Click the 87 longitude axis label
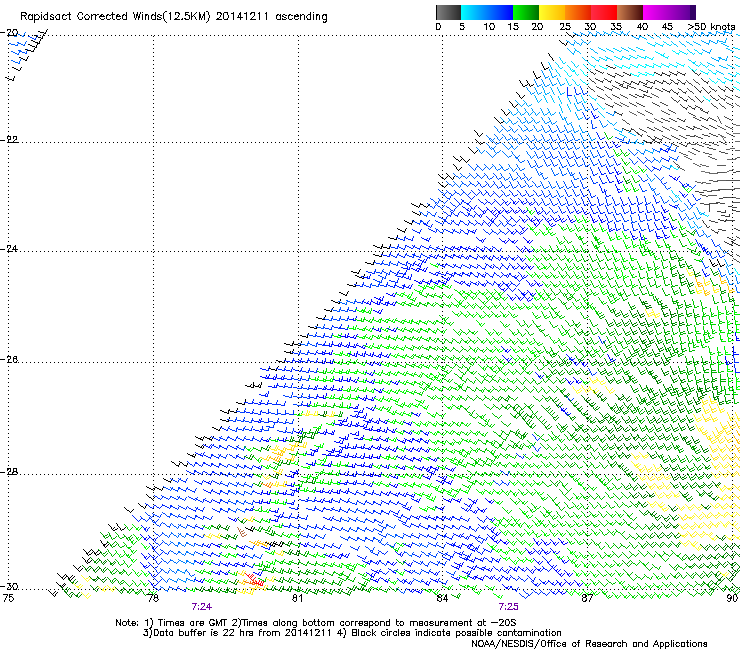Image resolution: width=740 pixels, height=650 pixels. [587, 598]
